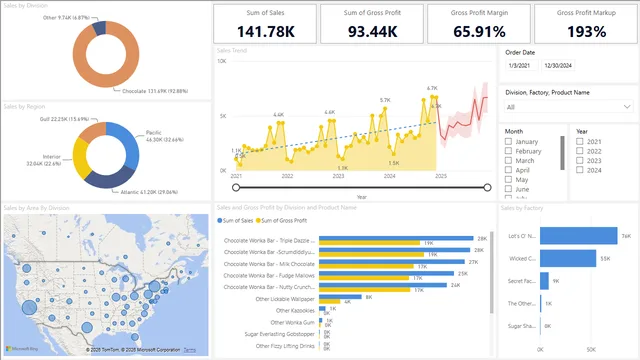Click Other Lickable Wallpaper sales bar
Image resolution: width=640 pixels, height=360 pixels.
(340, 297)
